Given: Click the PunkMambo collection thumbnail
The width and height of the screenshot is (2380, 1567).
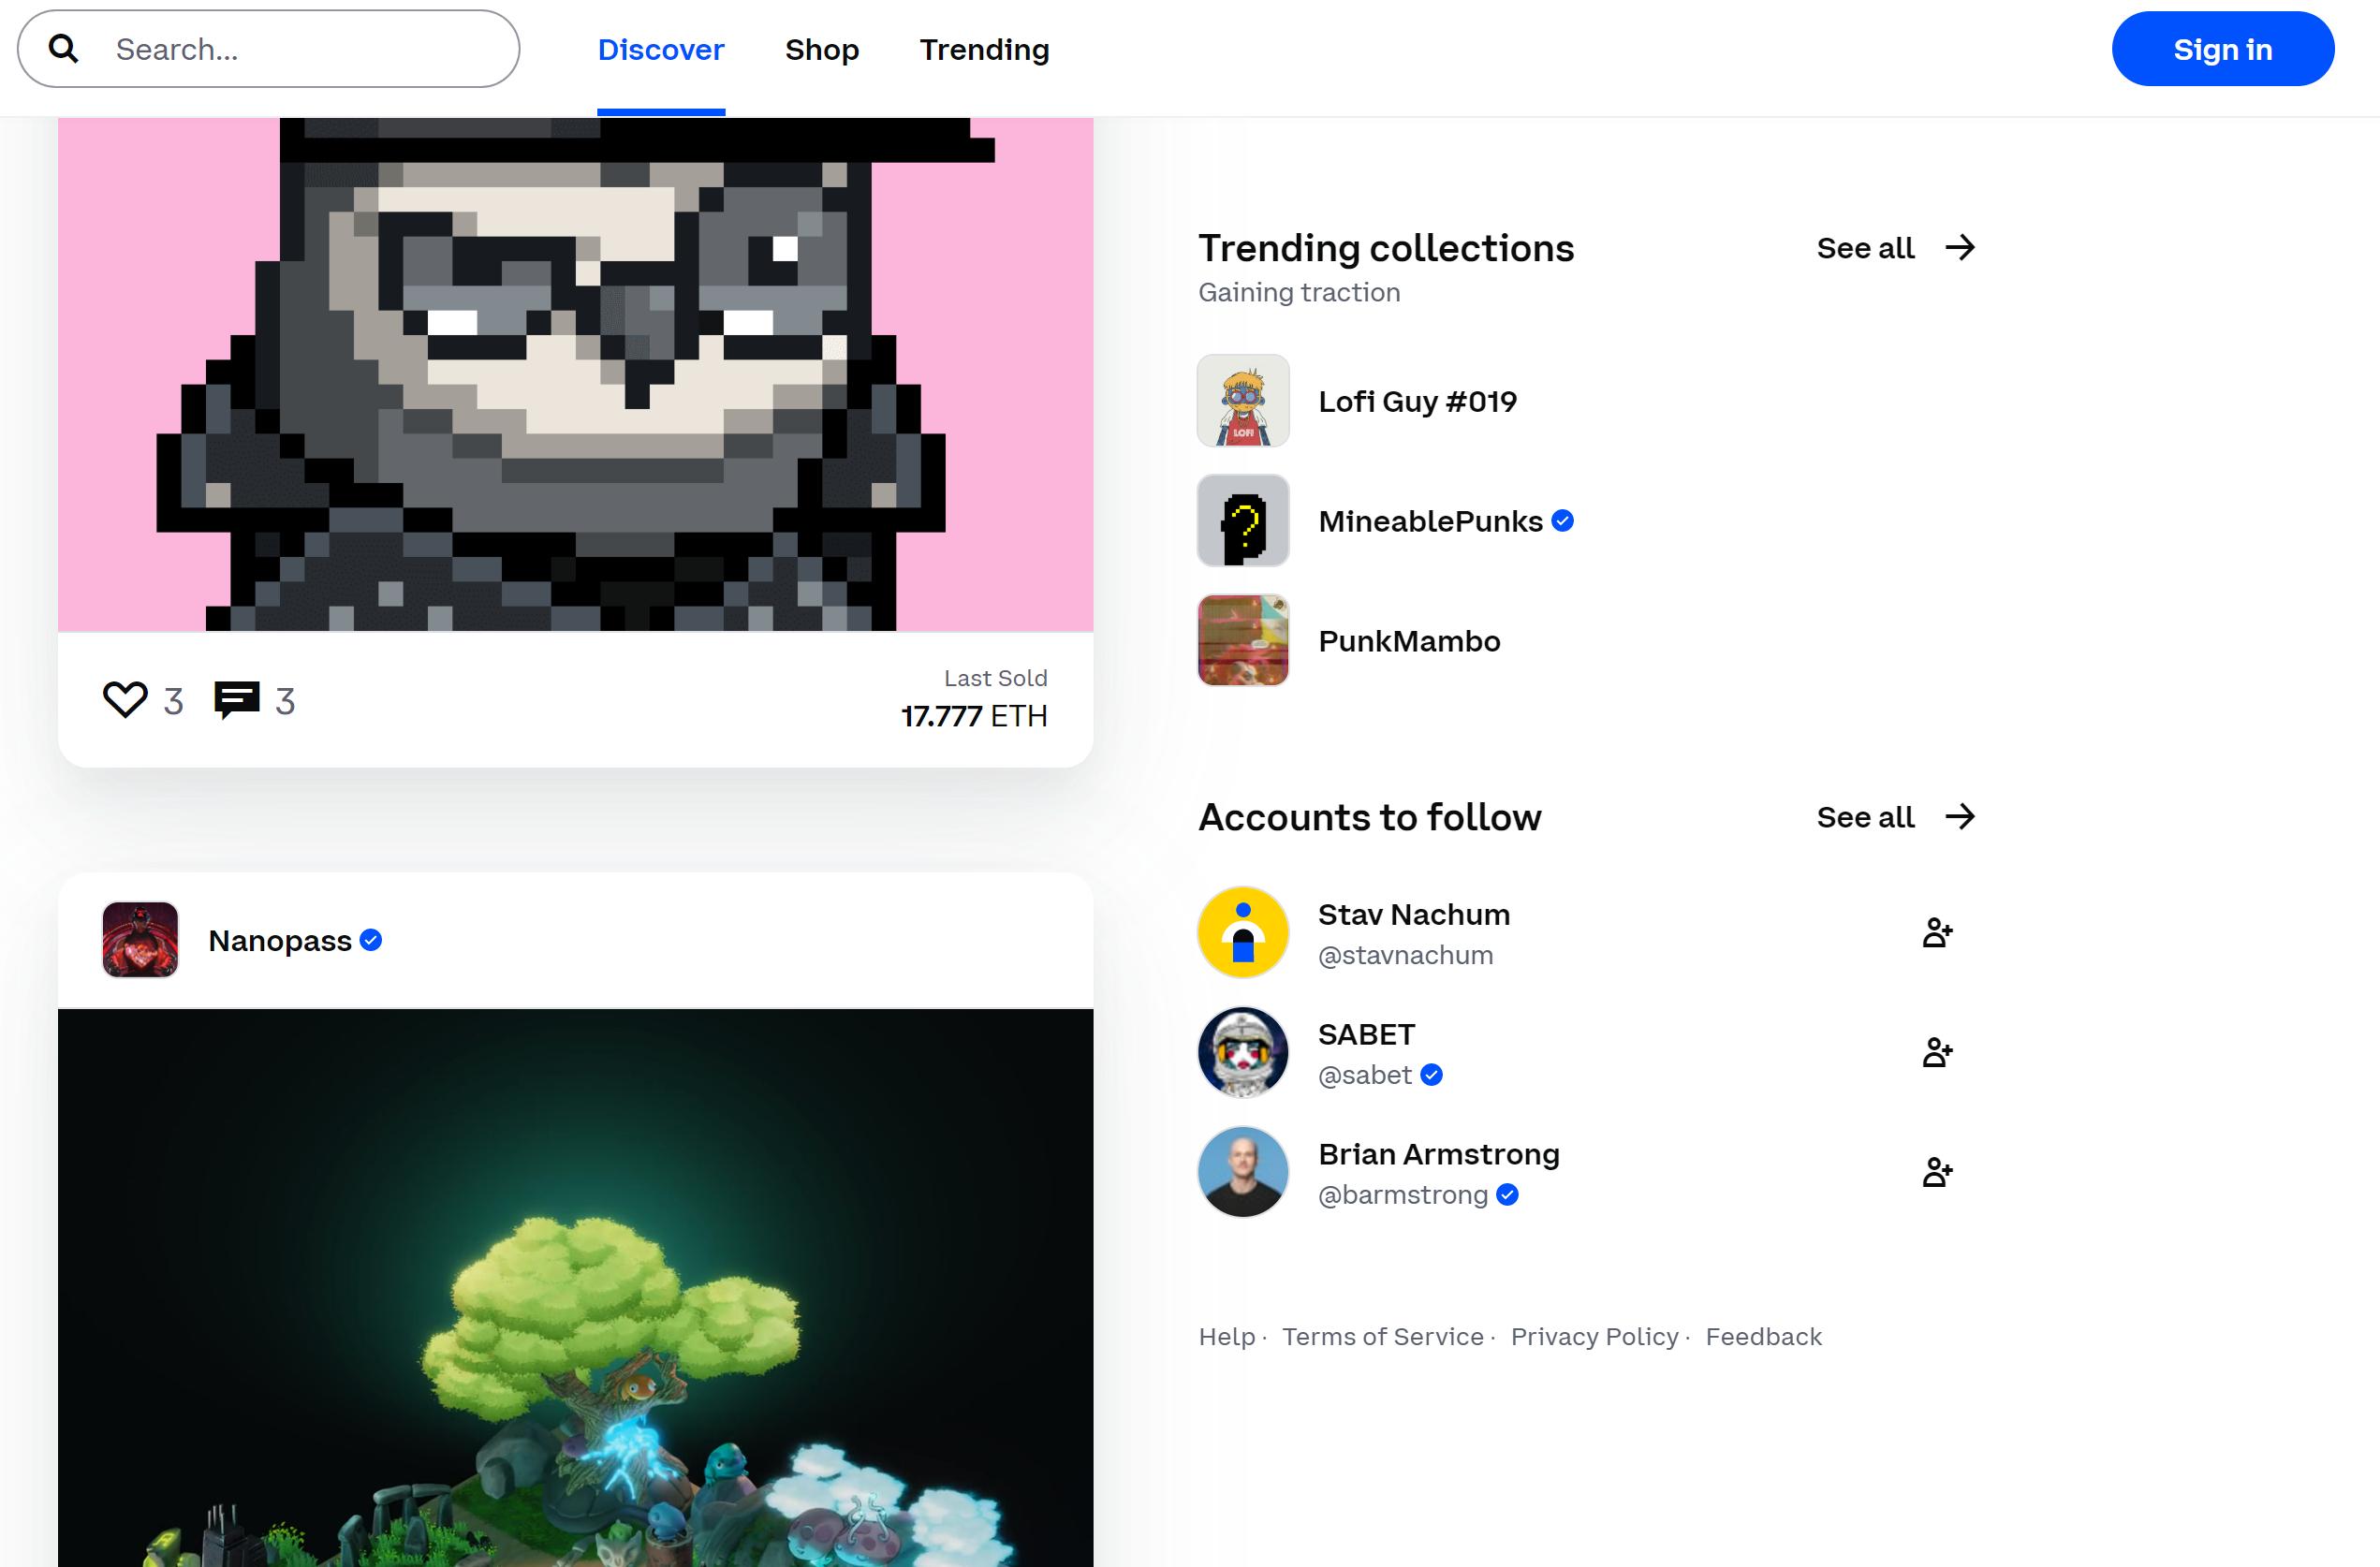Looking at the screenshot, I should click(1241, 640).
